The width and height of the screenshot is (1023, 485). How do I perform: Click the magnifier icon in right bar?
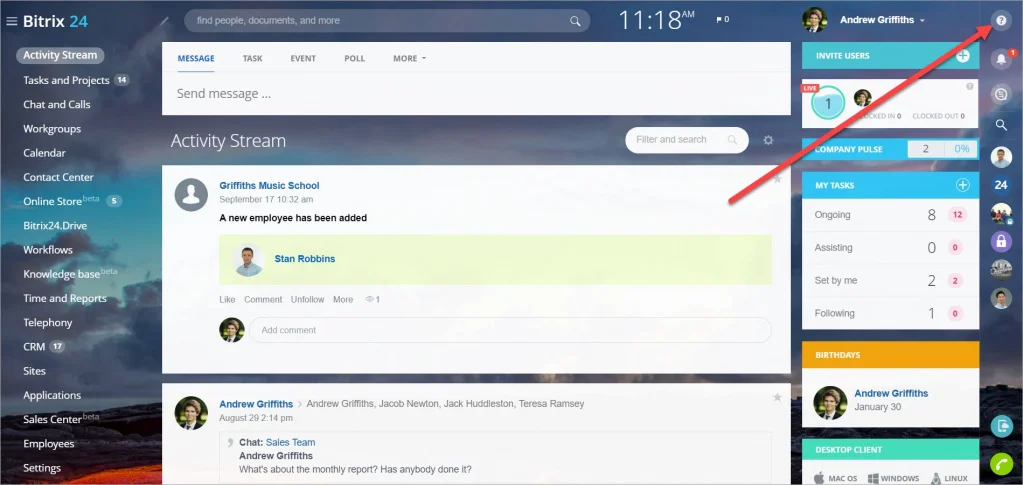(1001, 125)
